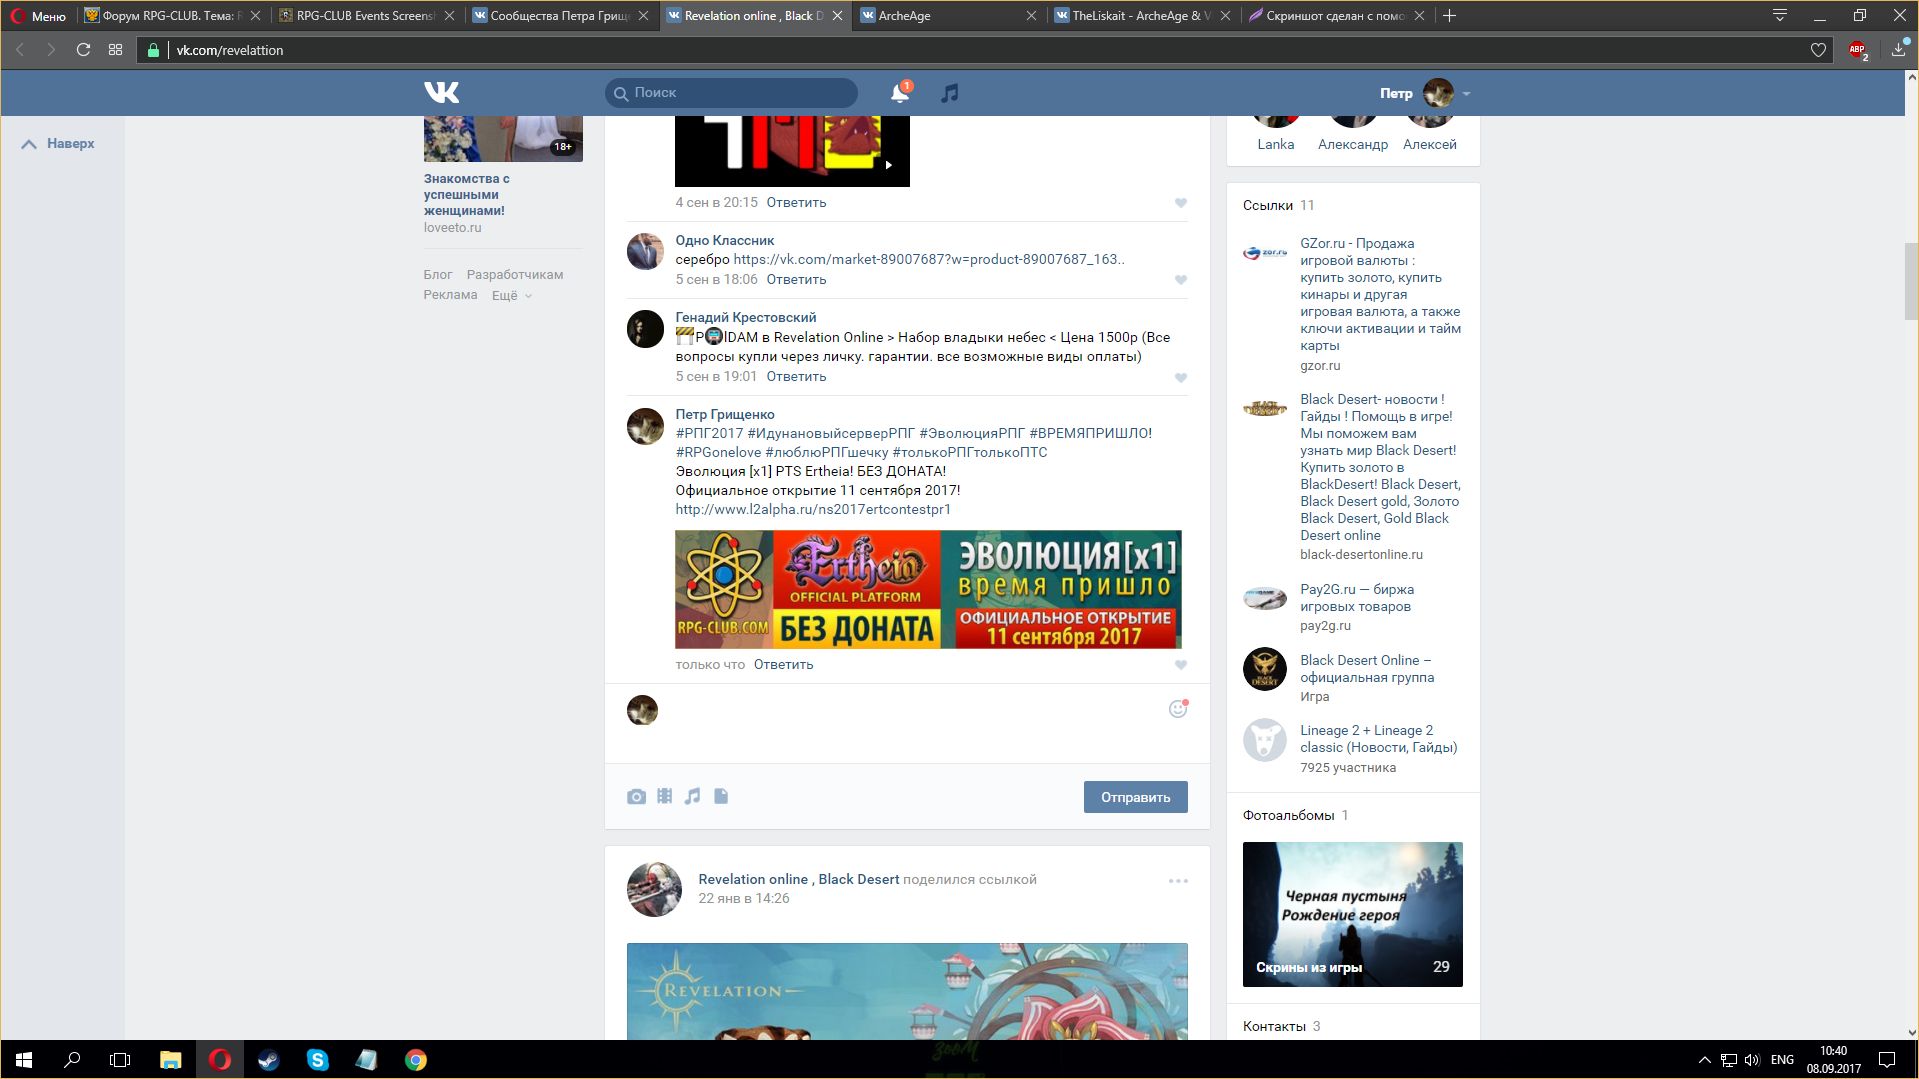
Task: Go back in browser history
Action: click(x=20, y=50)
